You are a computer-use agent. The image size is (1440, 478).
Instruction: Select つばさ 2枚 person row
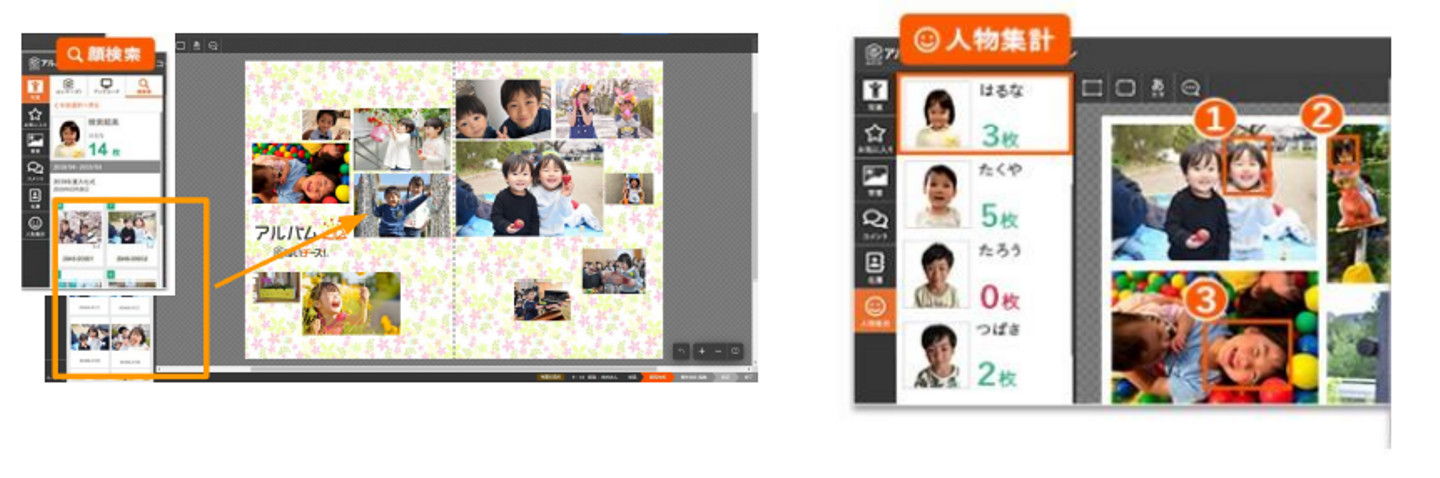pos(984,355)
